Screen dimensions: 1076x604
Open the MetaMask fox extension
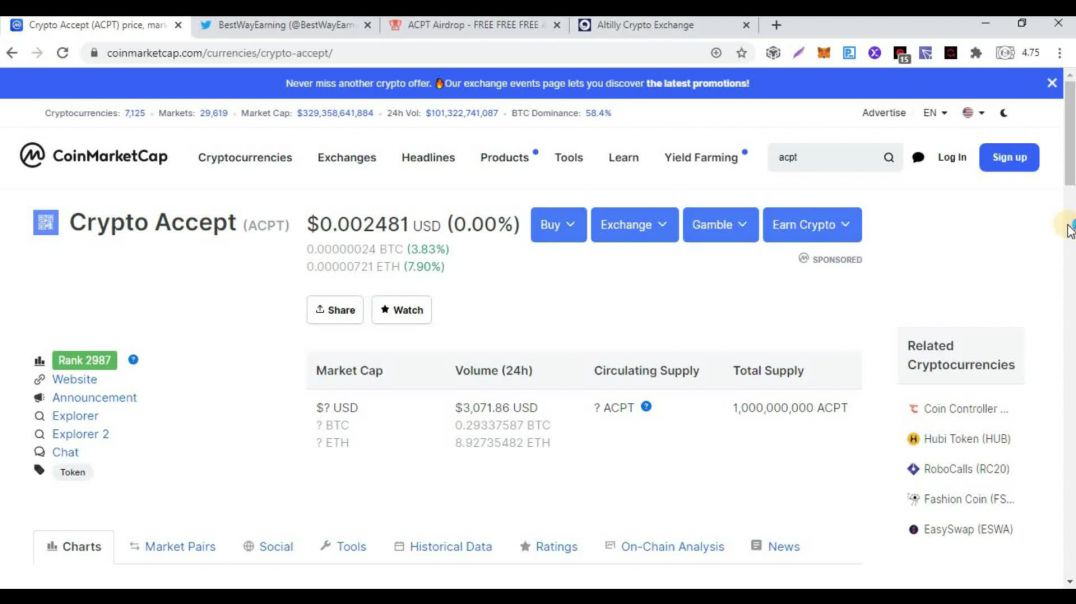(x=823, y=53)
